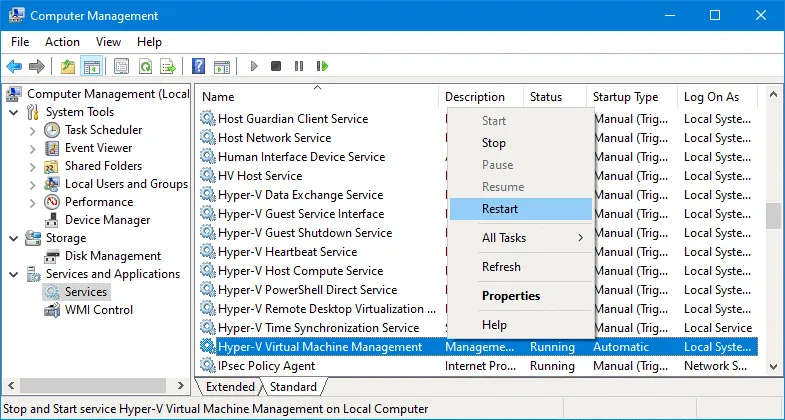
Task: Click the services list vertical scrollbar thumb
Action: (772, 216)
